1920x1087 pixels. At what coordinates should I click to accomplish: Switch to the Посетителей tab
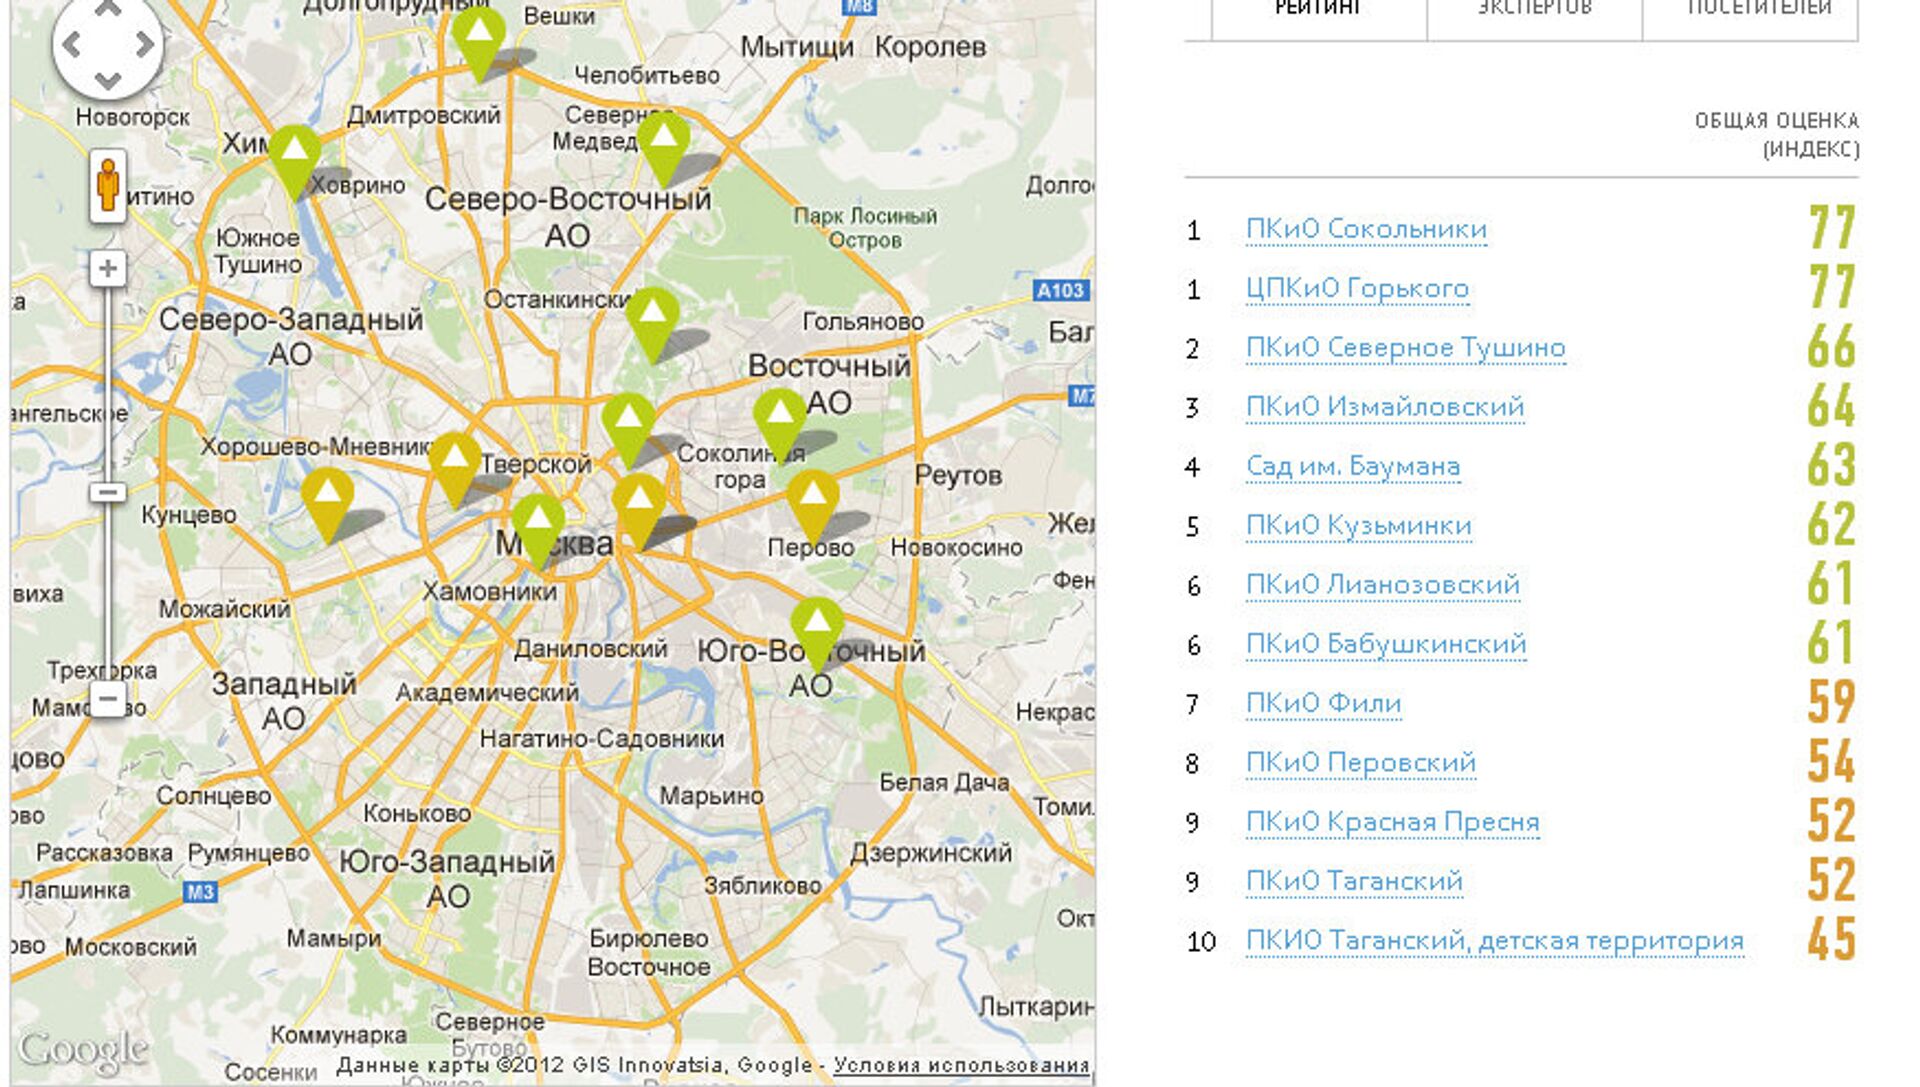click(1759, 10)
